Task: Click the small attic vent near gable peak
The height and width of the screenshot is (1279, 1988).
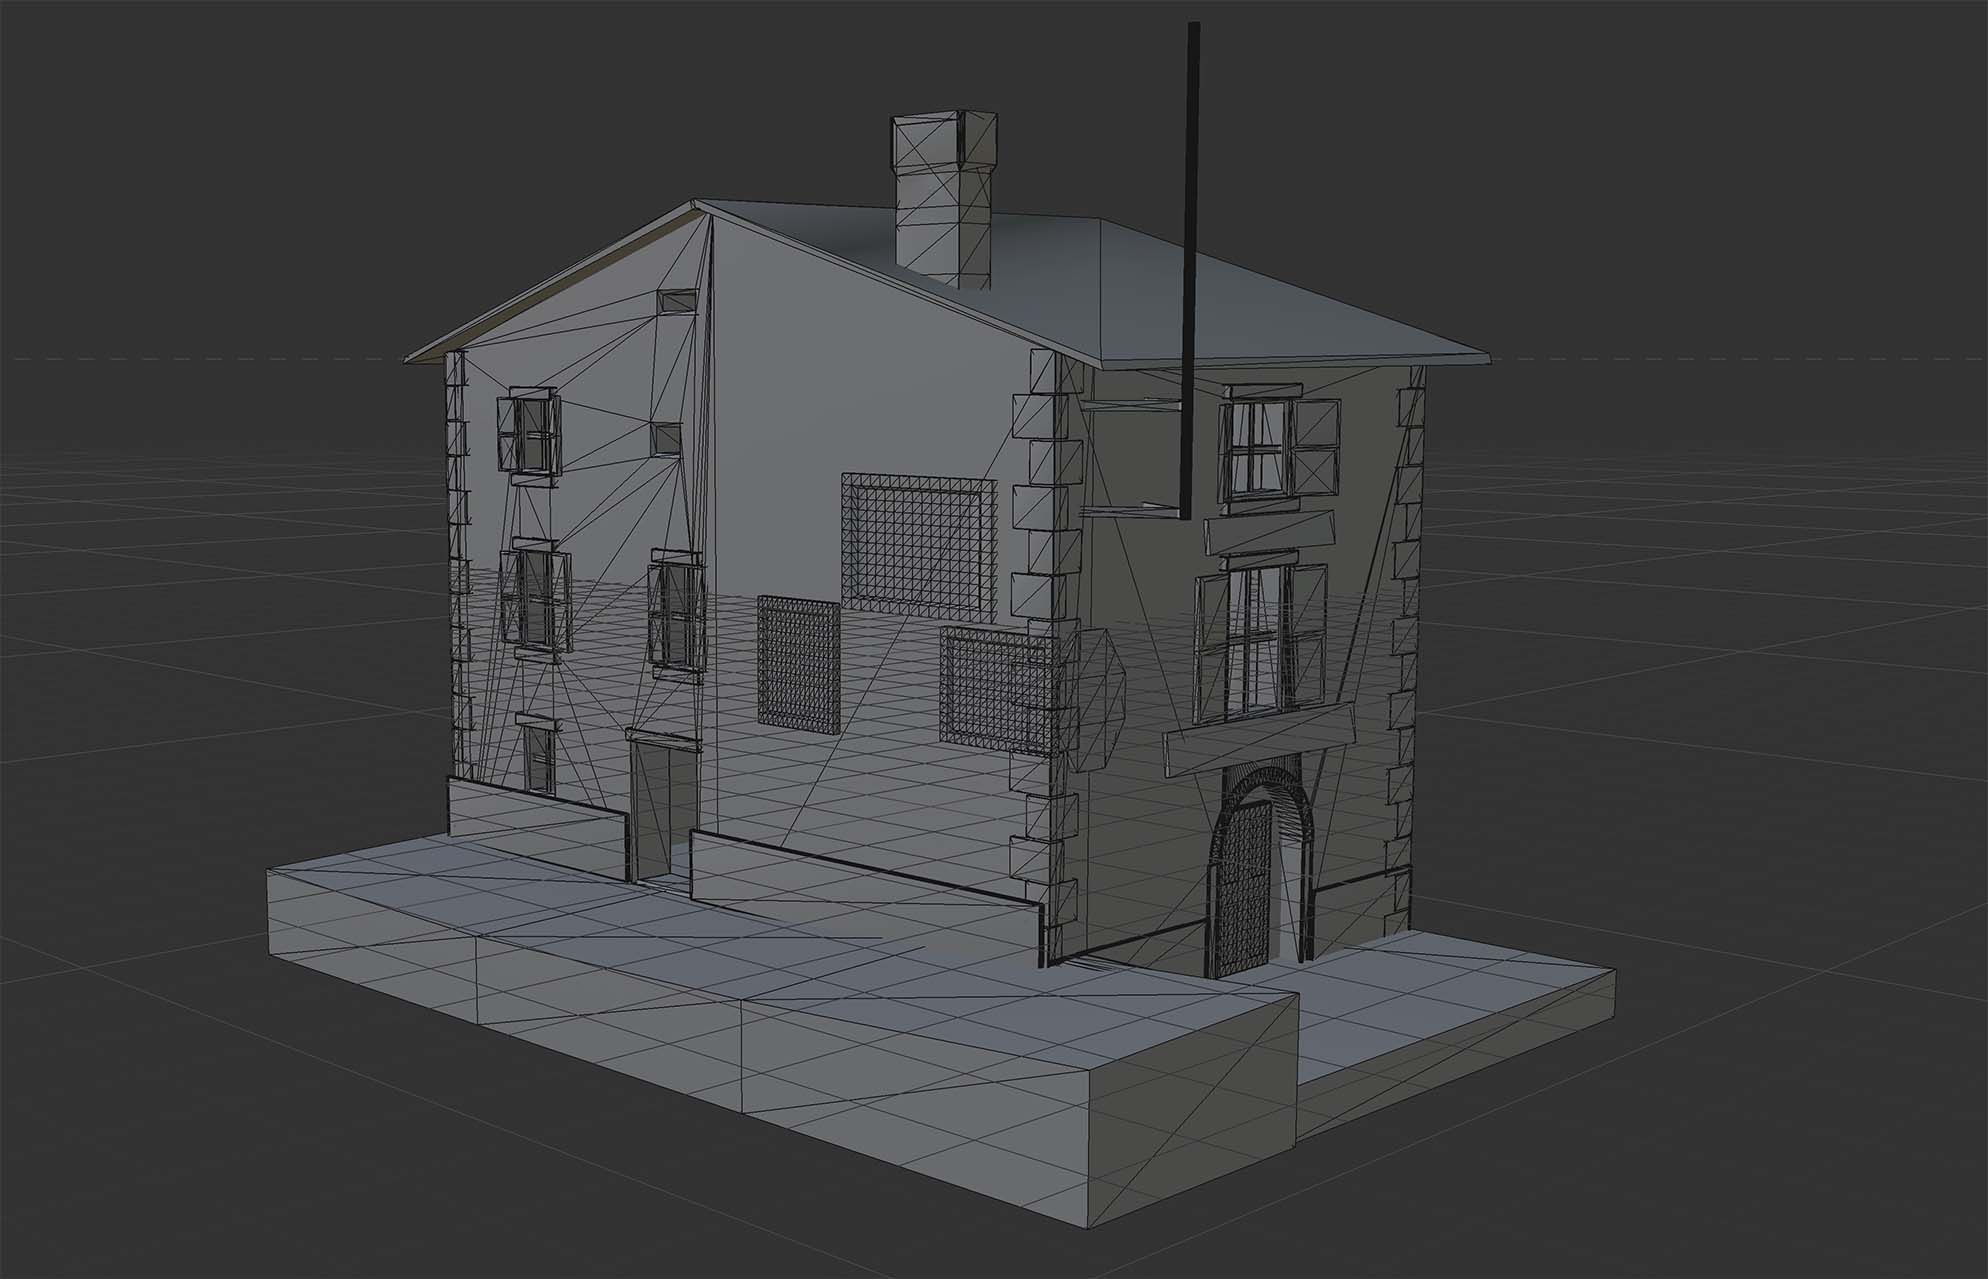Action: point(677,300)
